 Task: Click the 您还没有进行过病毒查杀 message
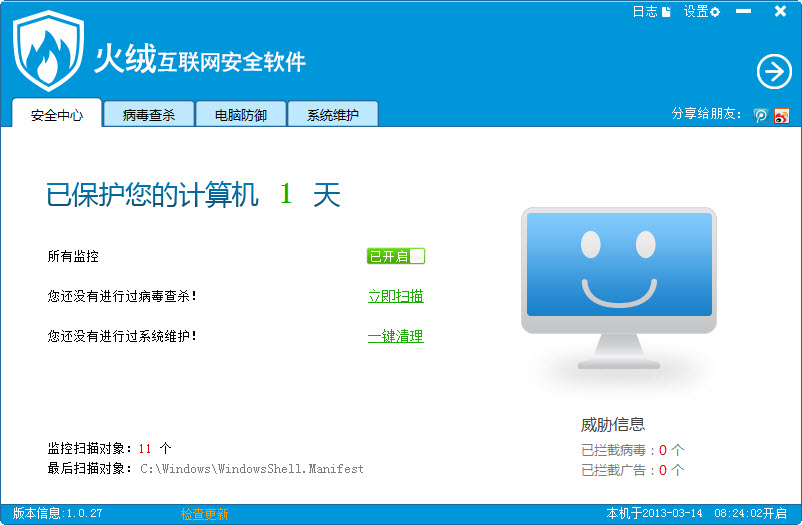[x=122, y=296]
